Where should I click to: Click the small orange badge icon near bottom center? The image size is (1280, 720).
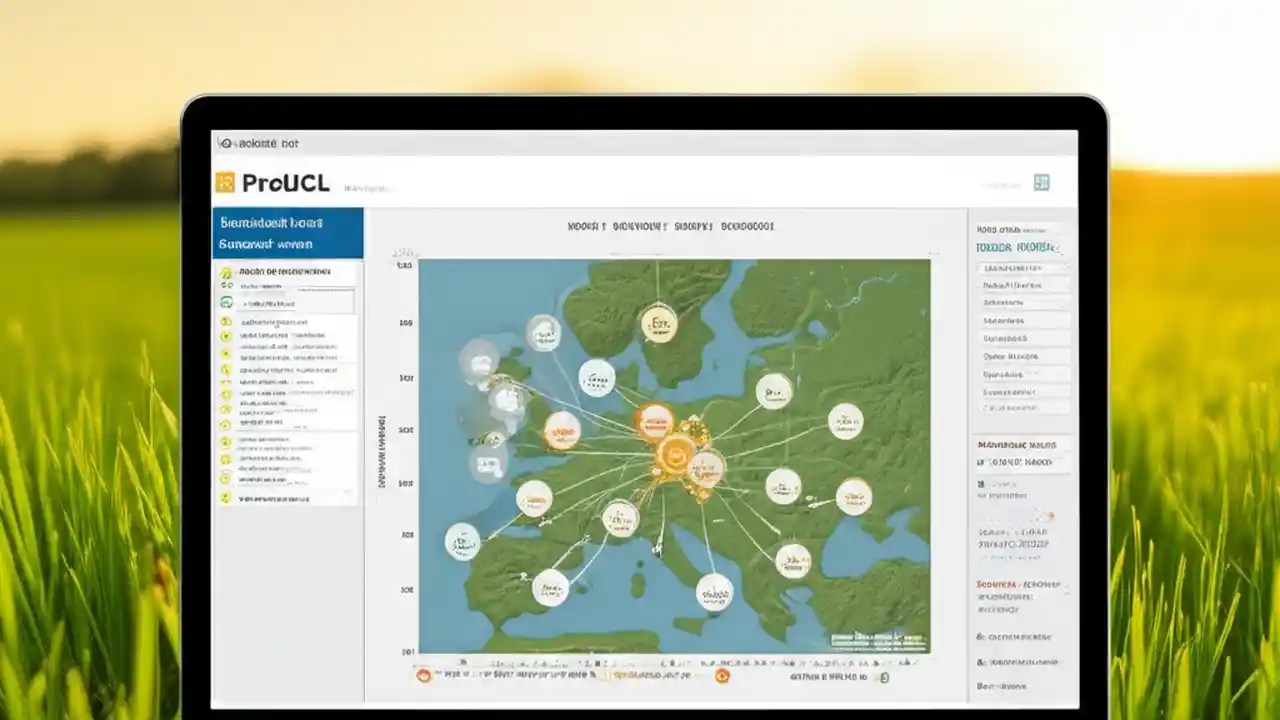coord(720,677)
